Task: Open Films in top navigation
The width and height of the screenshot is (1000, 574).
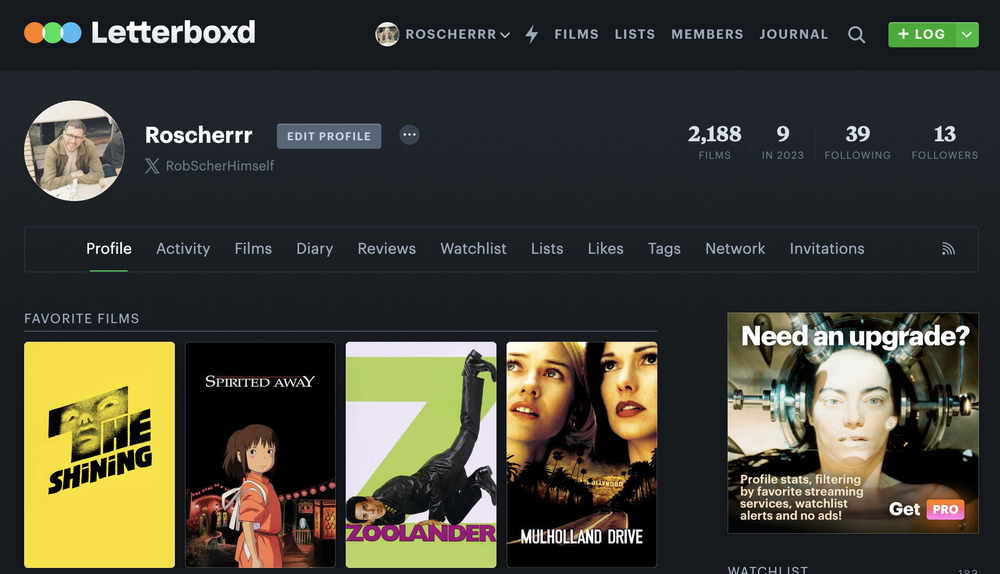Action: [577, 34]
